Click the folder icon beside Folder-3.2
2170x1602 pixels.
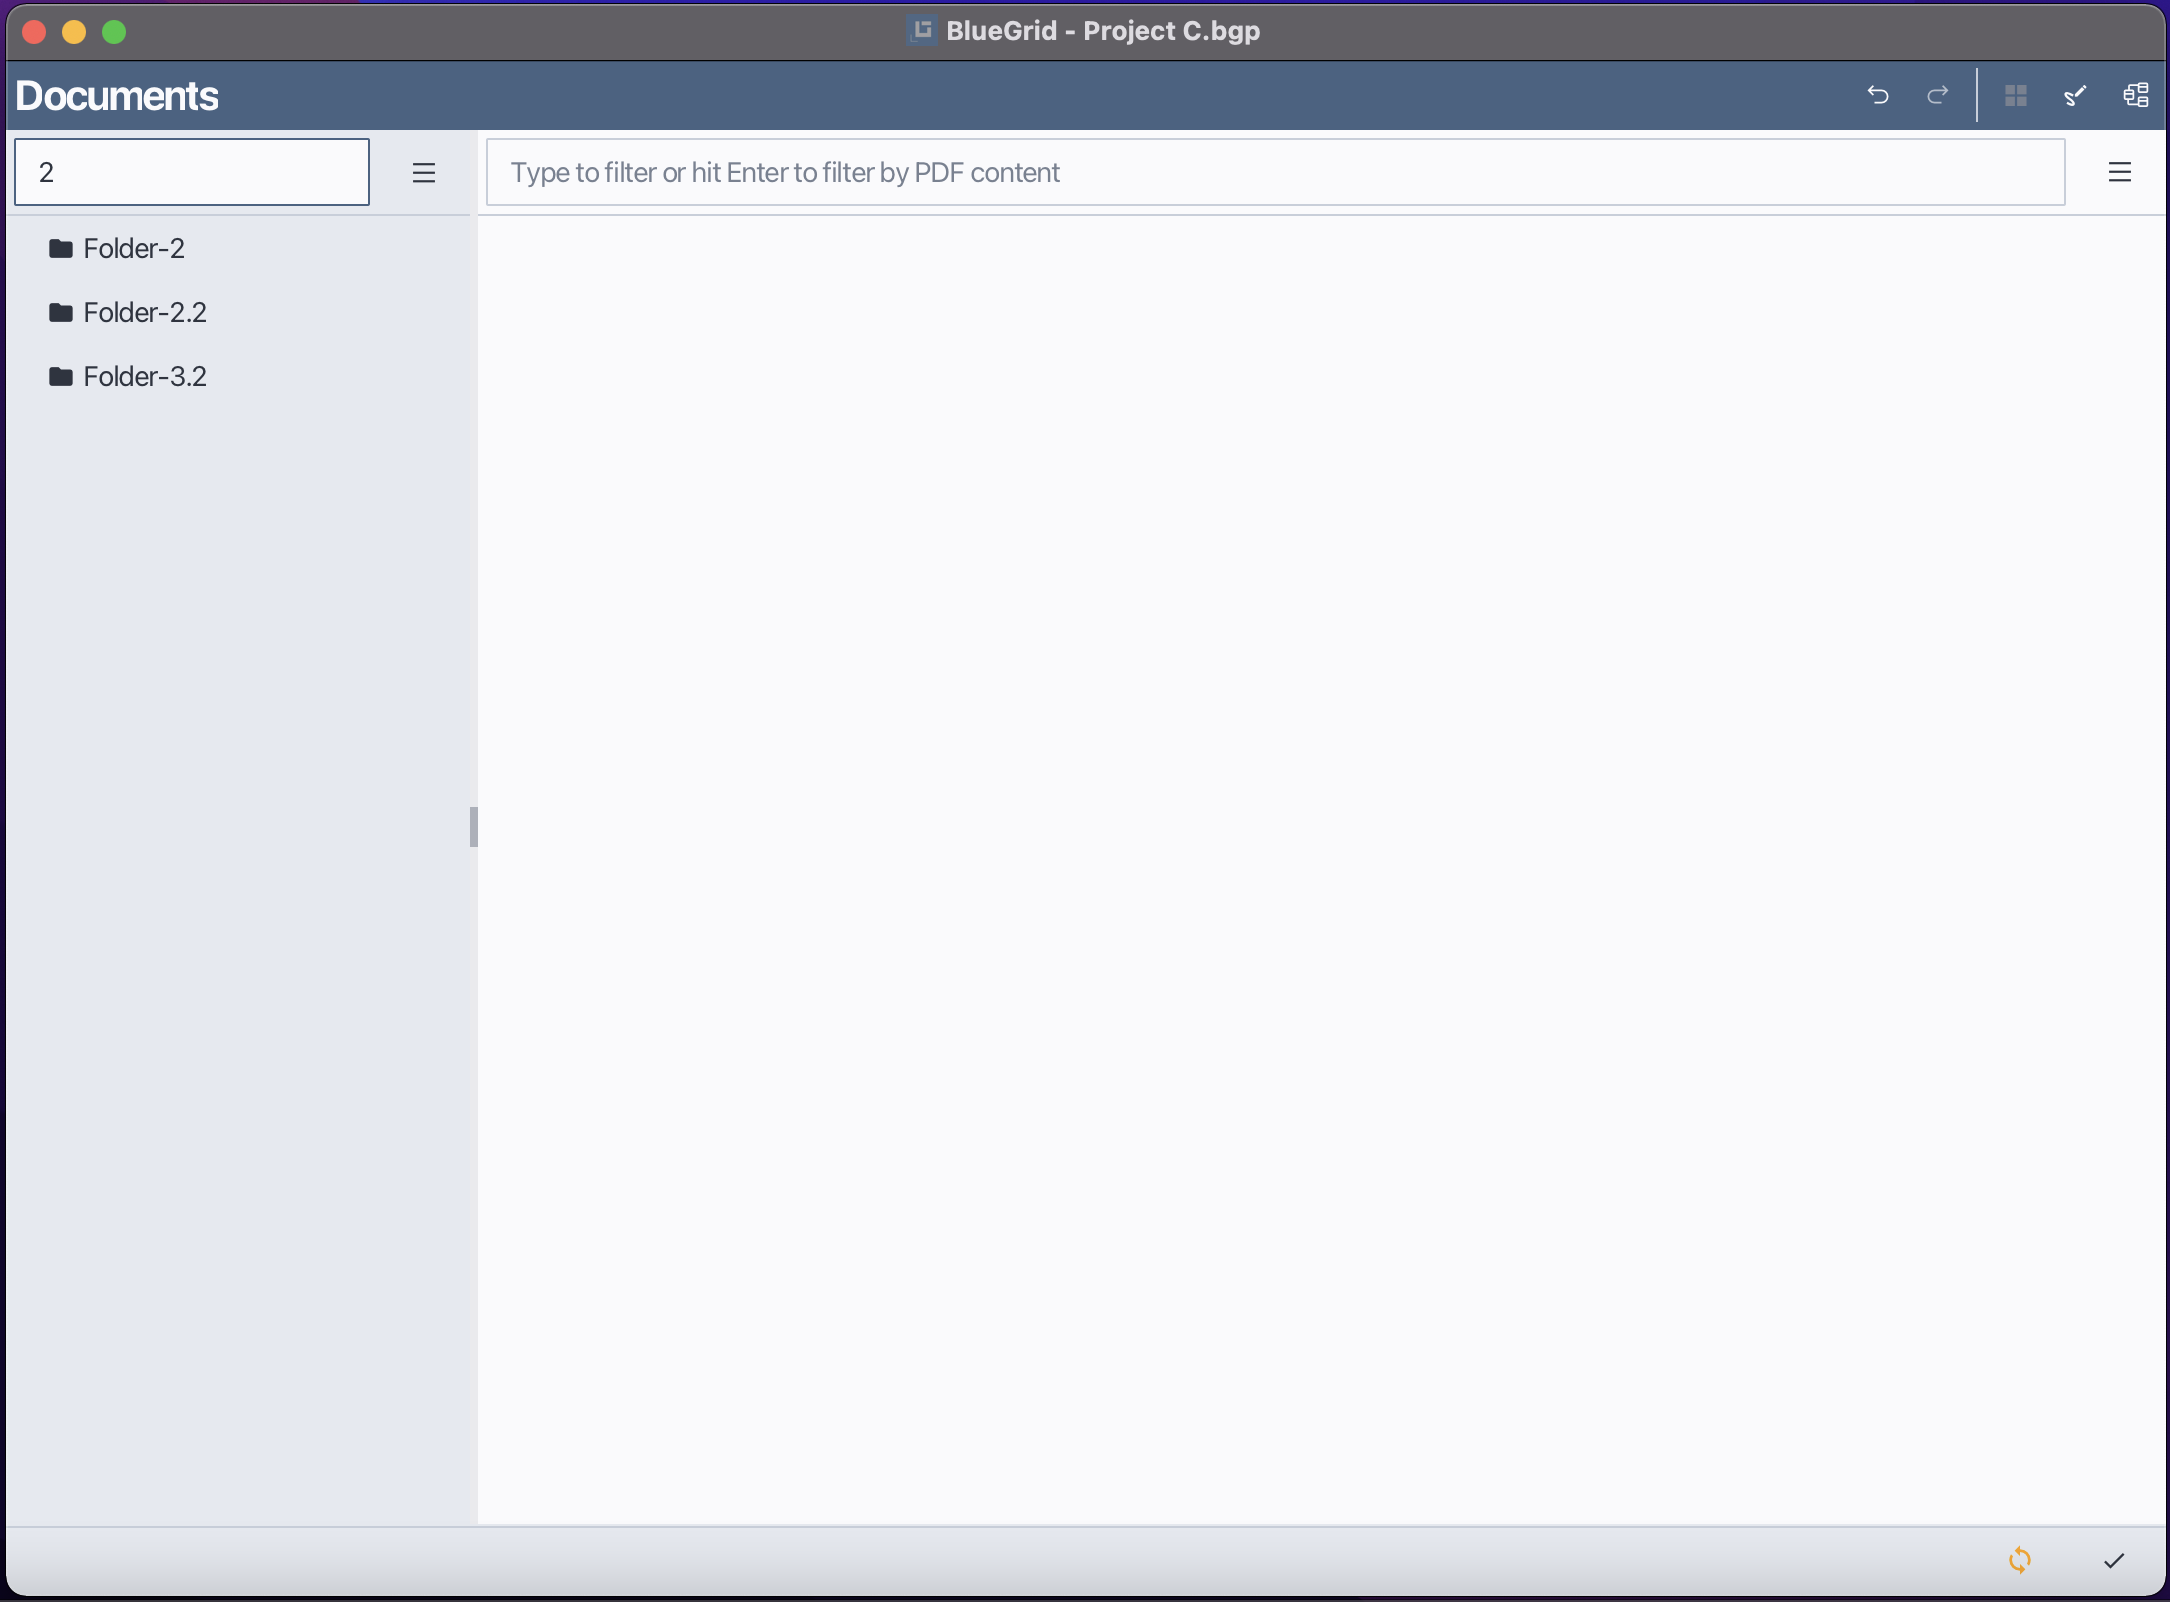point(61,376)
